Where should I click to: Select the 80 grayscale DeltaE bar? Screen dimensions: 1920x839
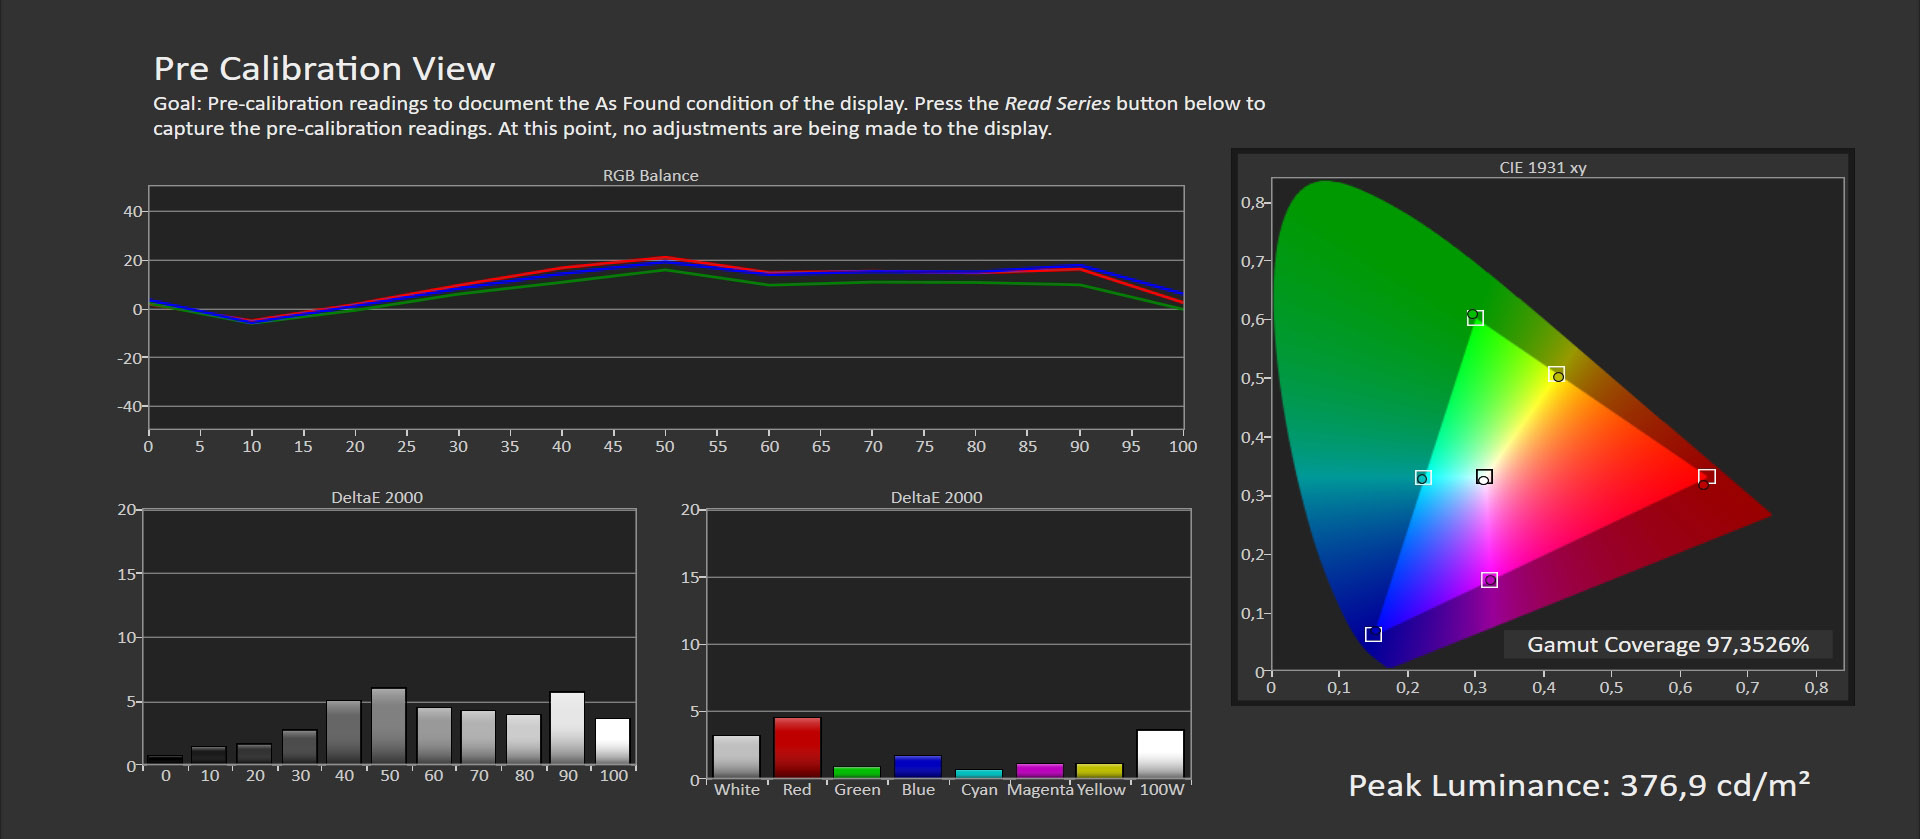(523, 739)
